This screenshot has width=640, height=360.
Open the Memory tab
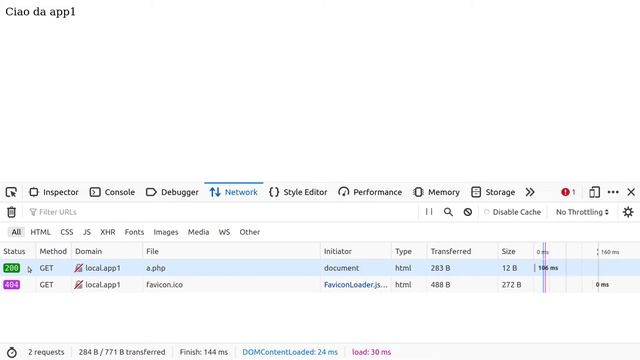[x=436, y=192]
